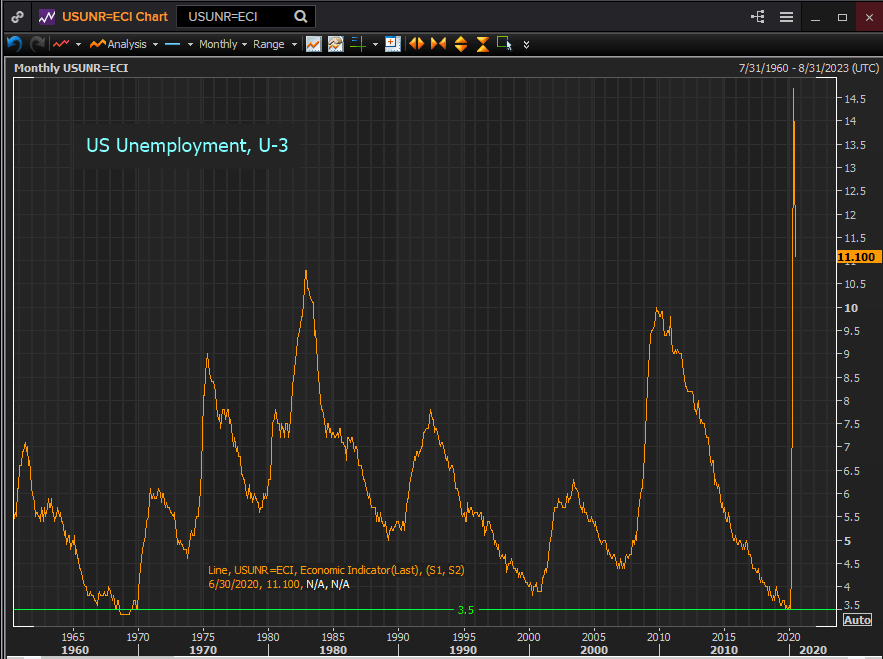This screenshot has height=659, width=883.
Task: Open the Range dropdown
Action: pyautogui.click(x=275, y=44)
